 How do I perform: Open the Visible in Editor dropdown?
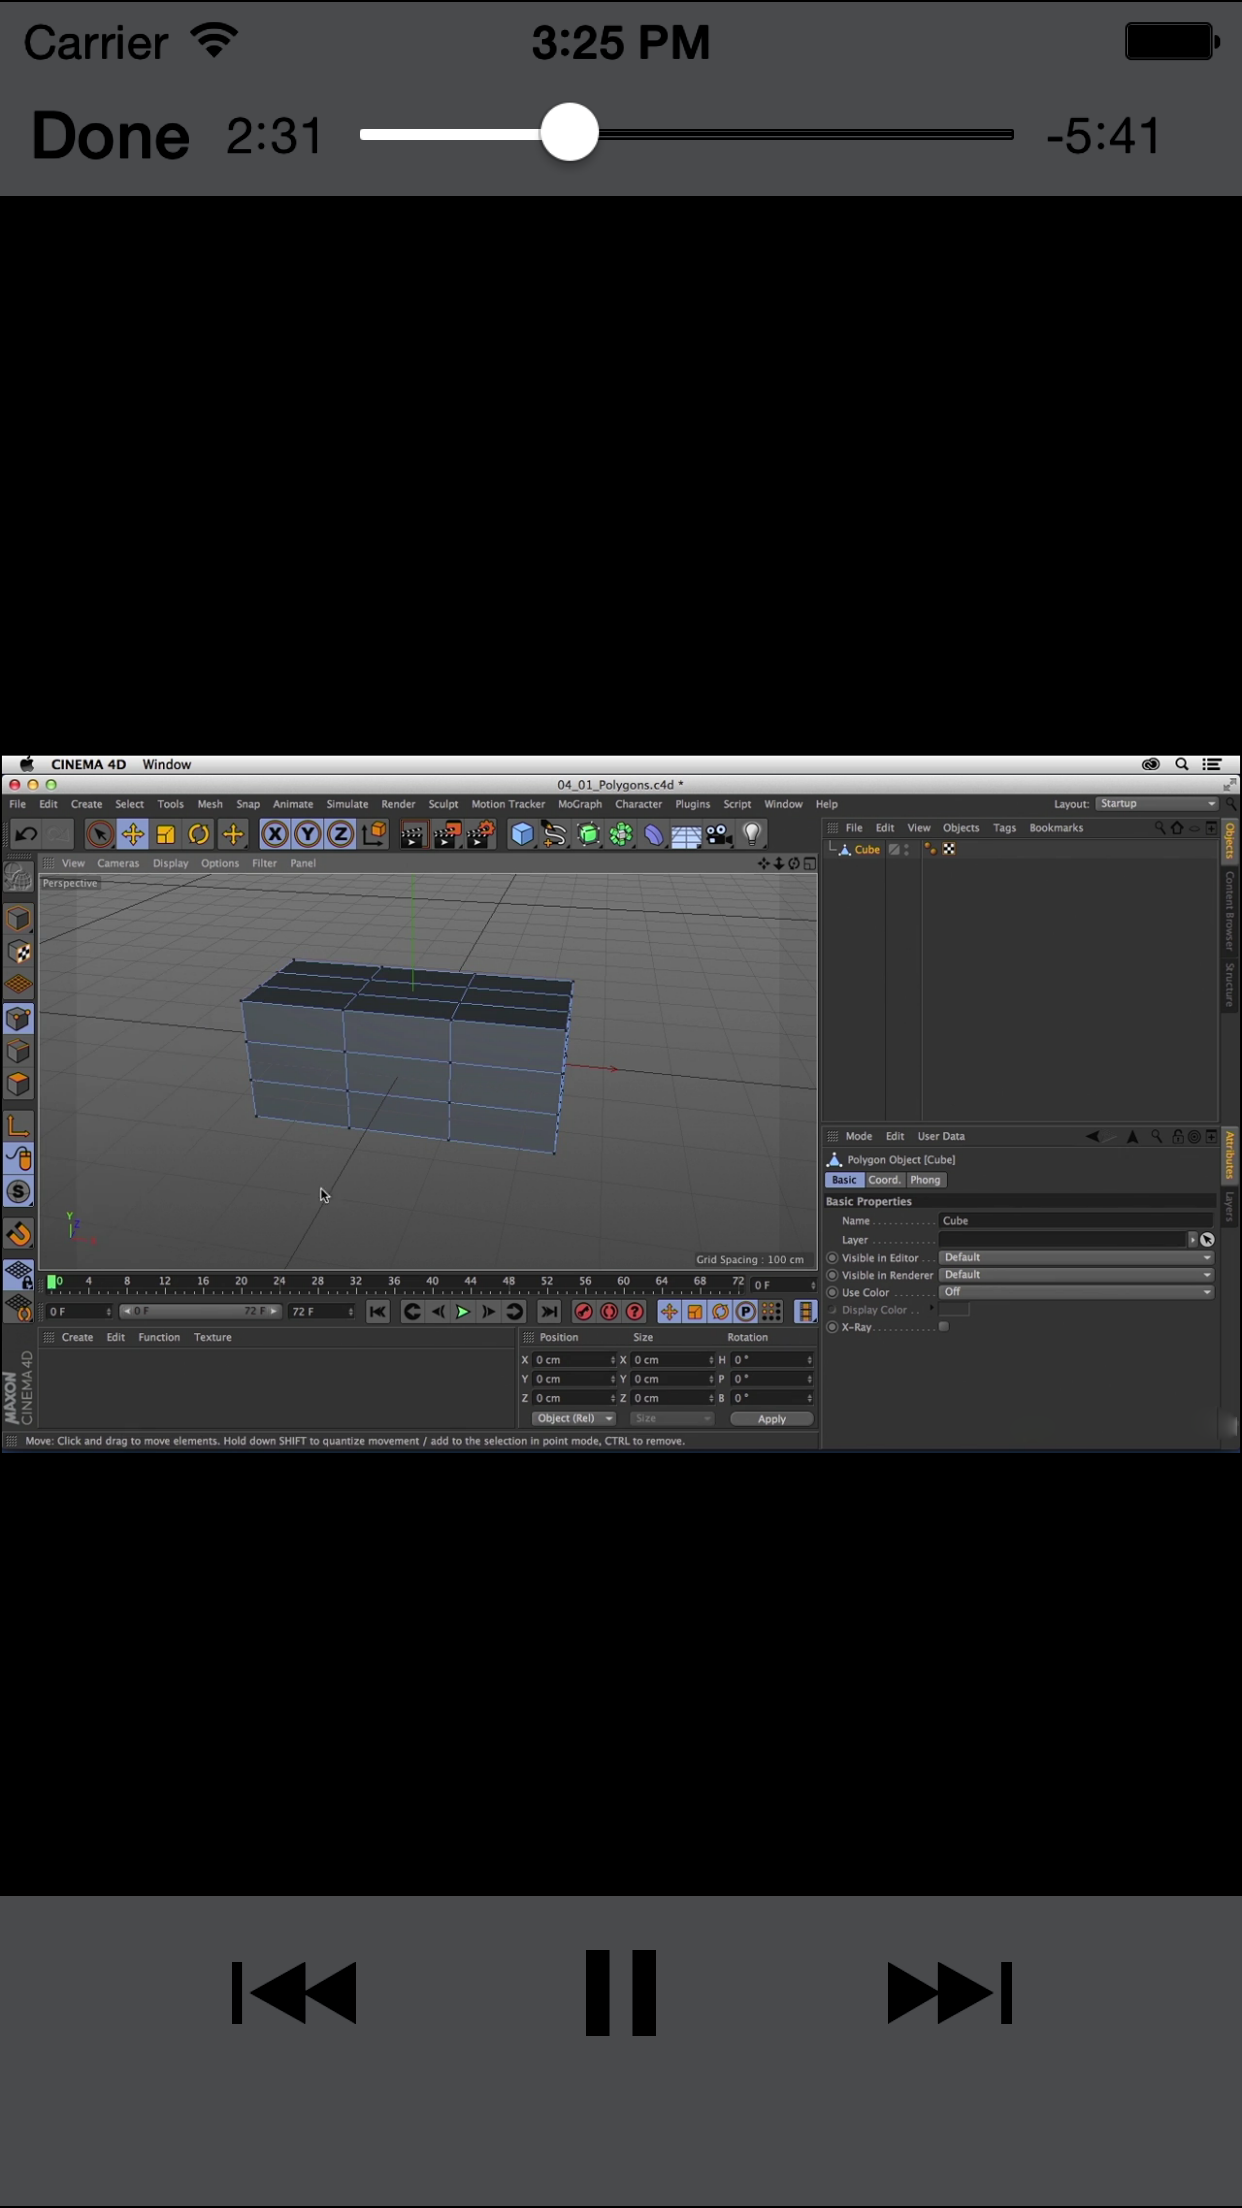pos(1076,1258)
